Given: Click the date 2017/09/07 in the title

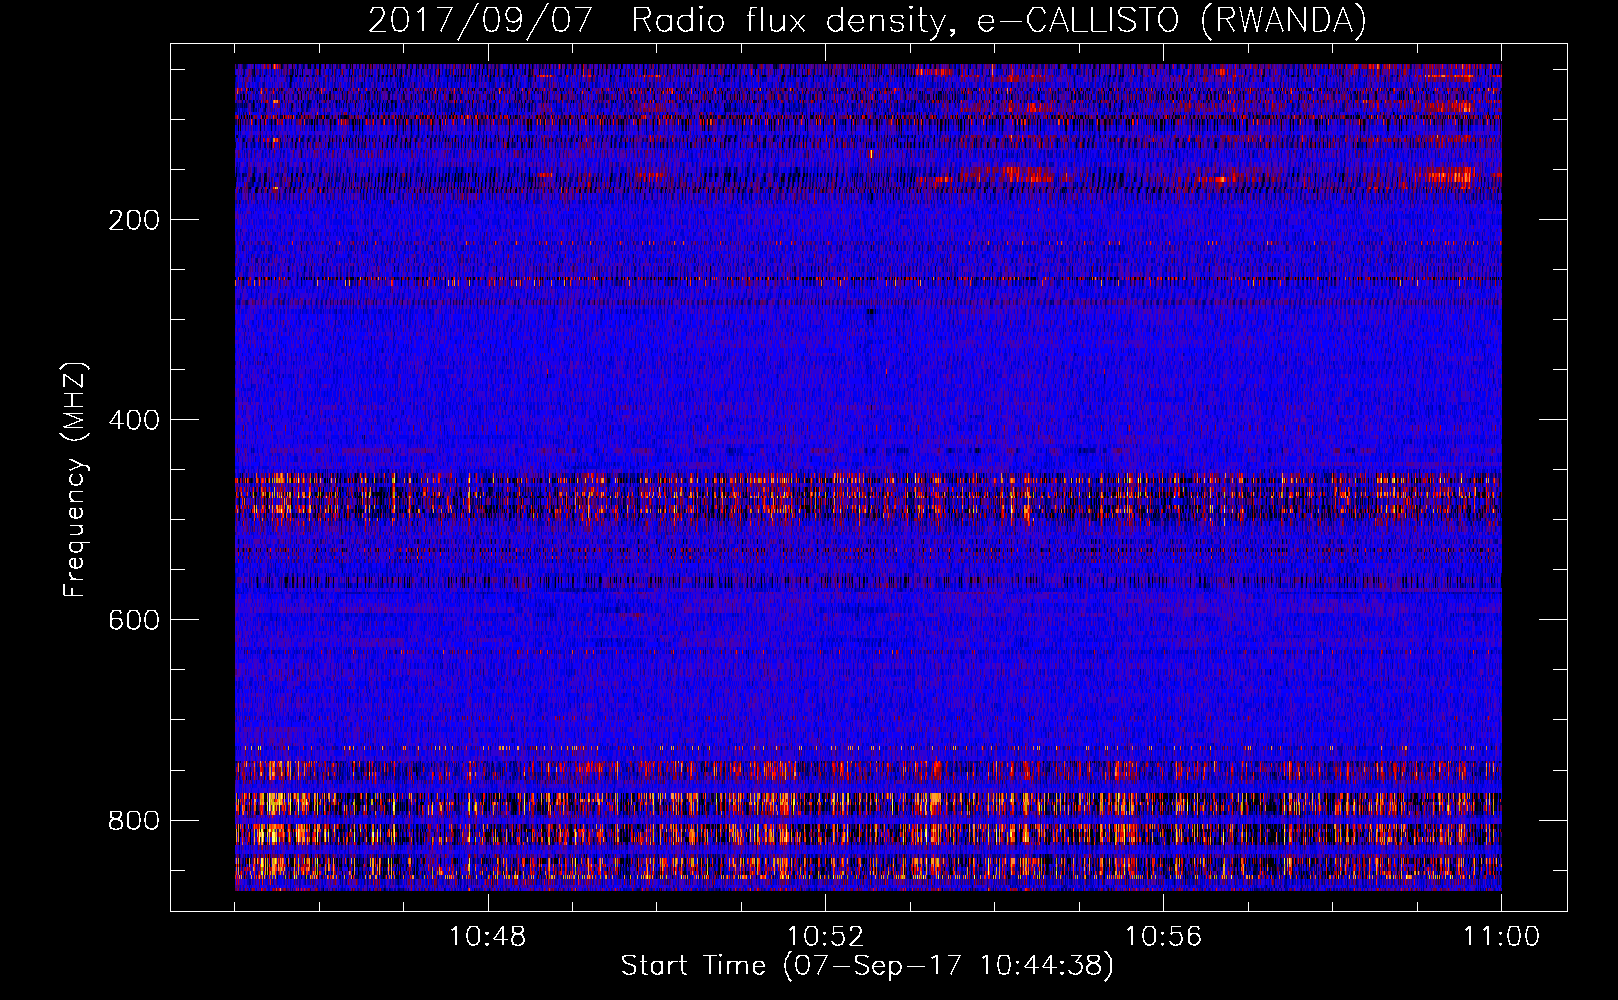Looking at the screenshot, I should 481,20.
